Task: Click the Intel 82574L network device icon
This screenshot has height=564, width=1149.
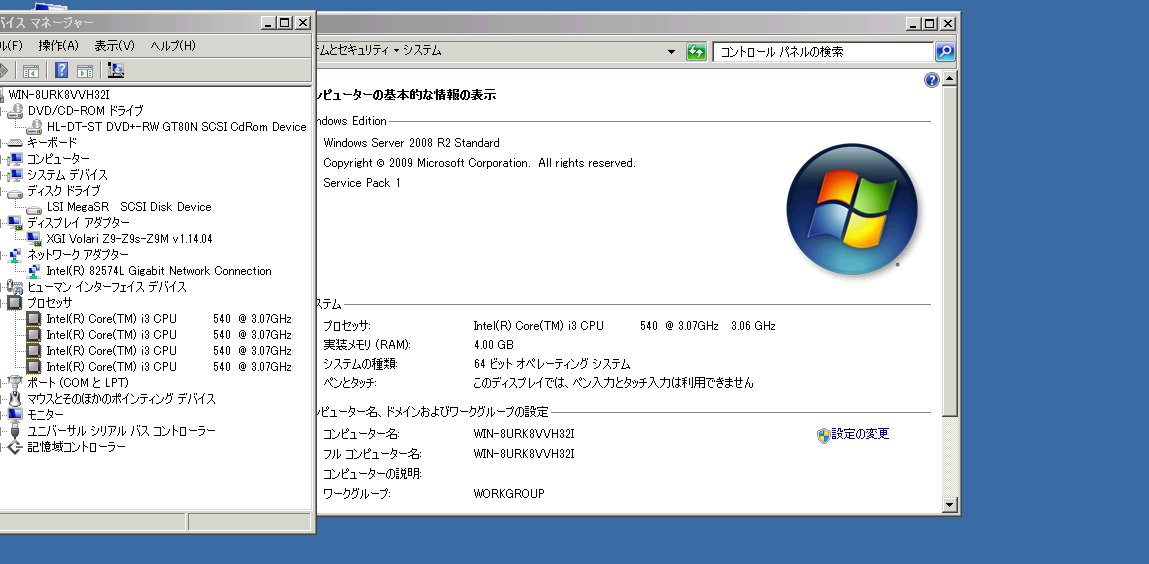Action: pos(34,271)
